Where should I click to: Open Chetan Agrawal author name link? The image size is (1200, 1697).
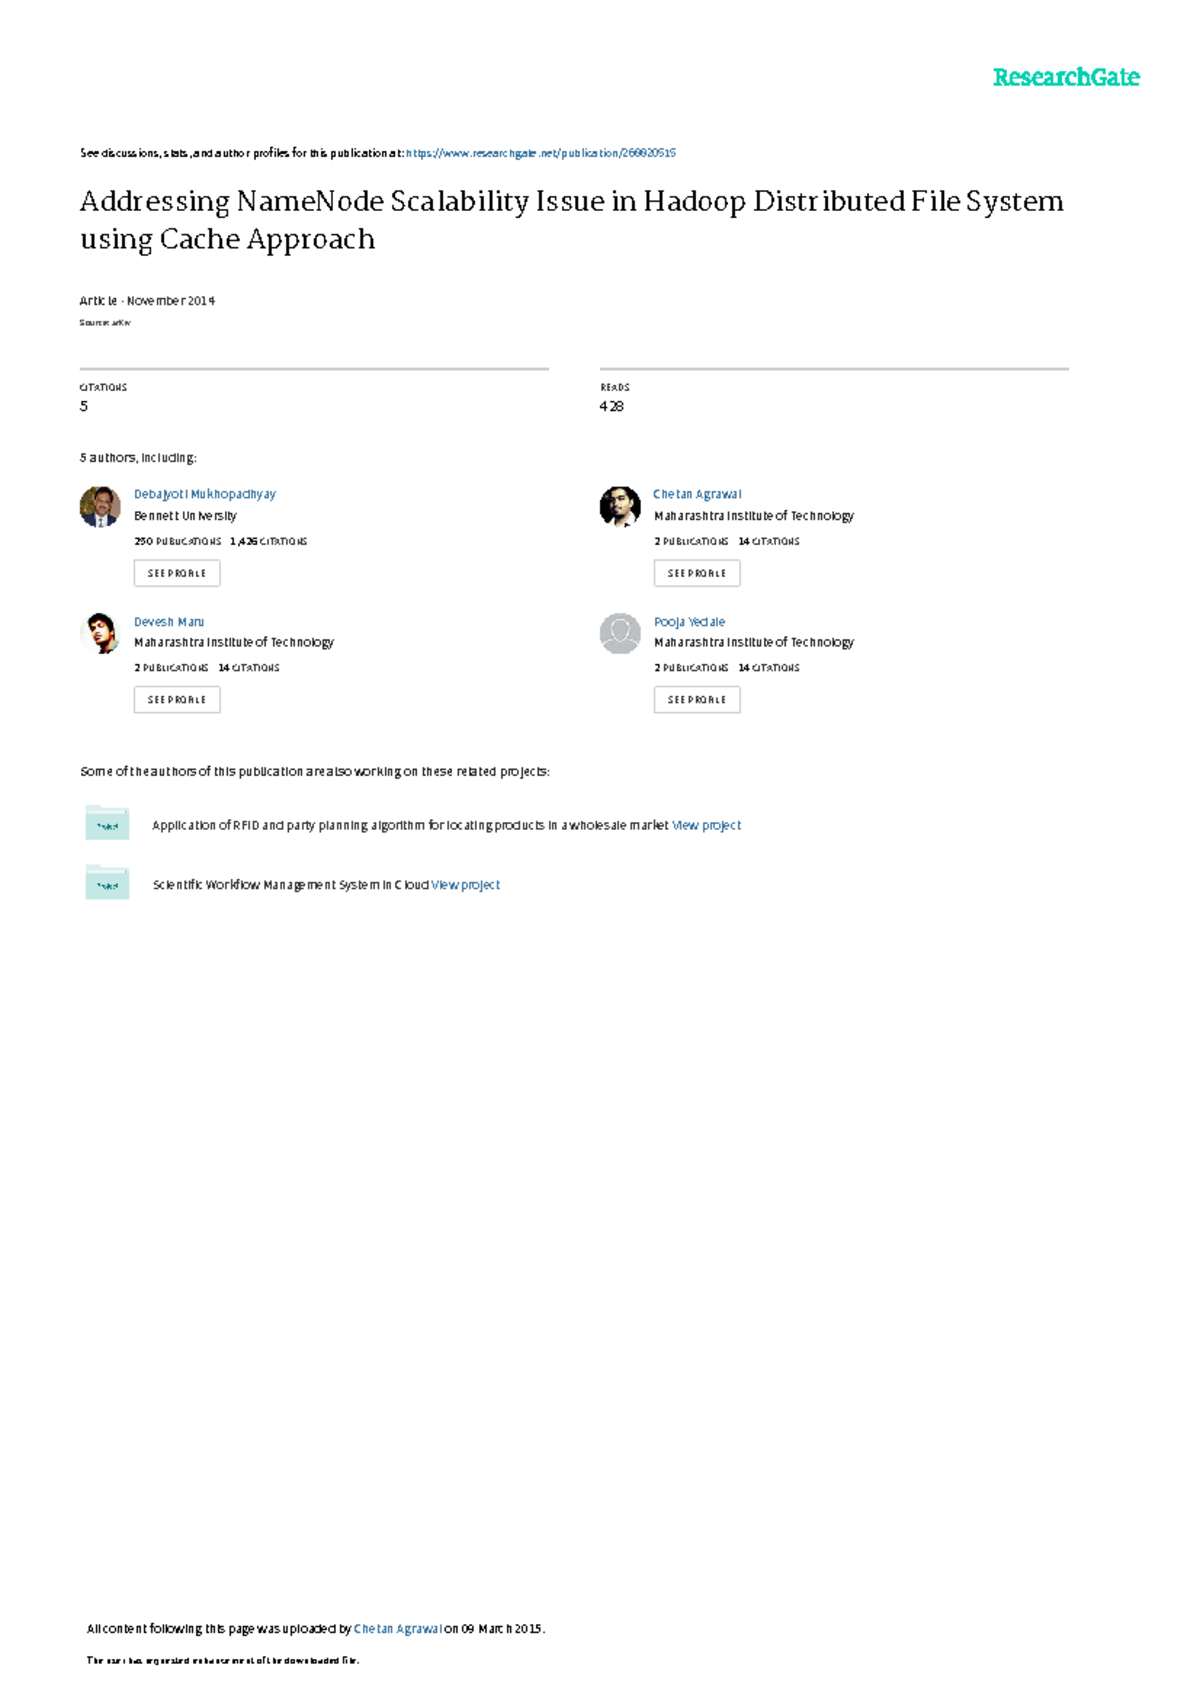click(x=697, y=494)
